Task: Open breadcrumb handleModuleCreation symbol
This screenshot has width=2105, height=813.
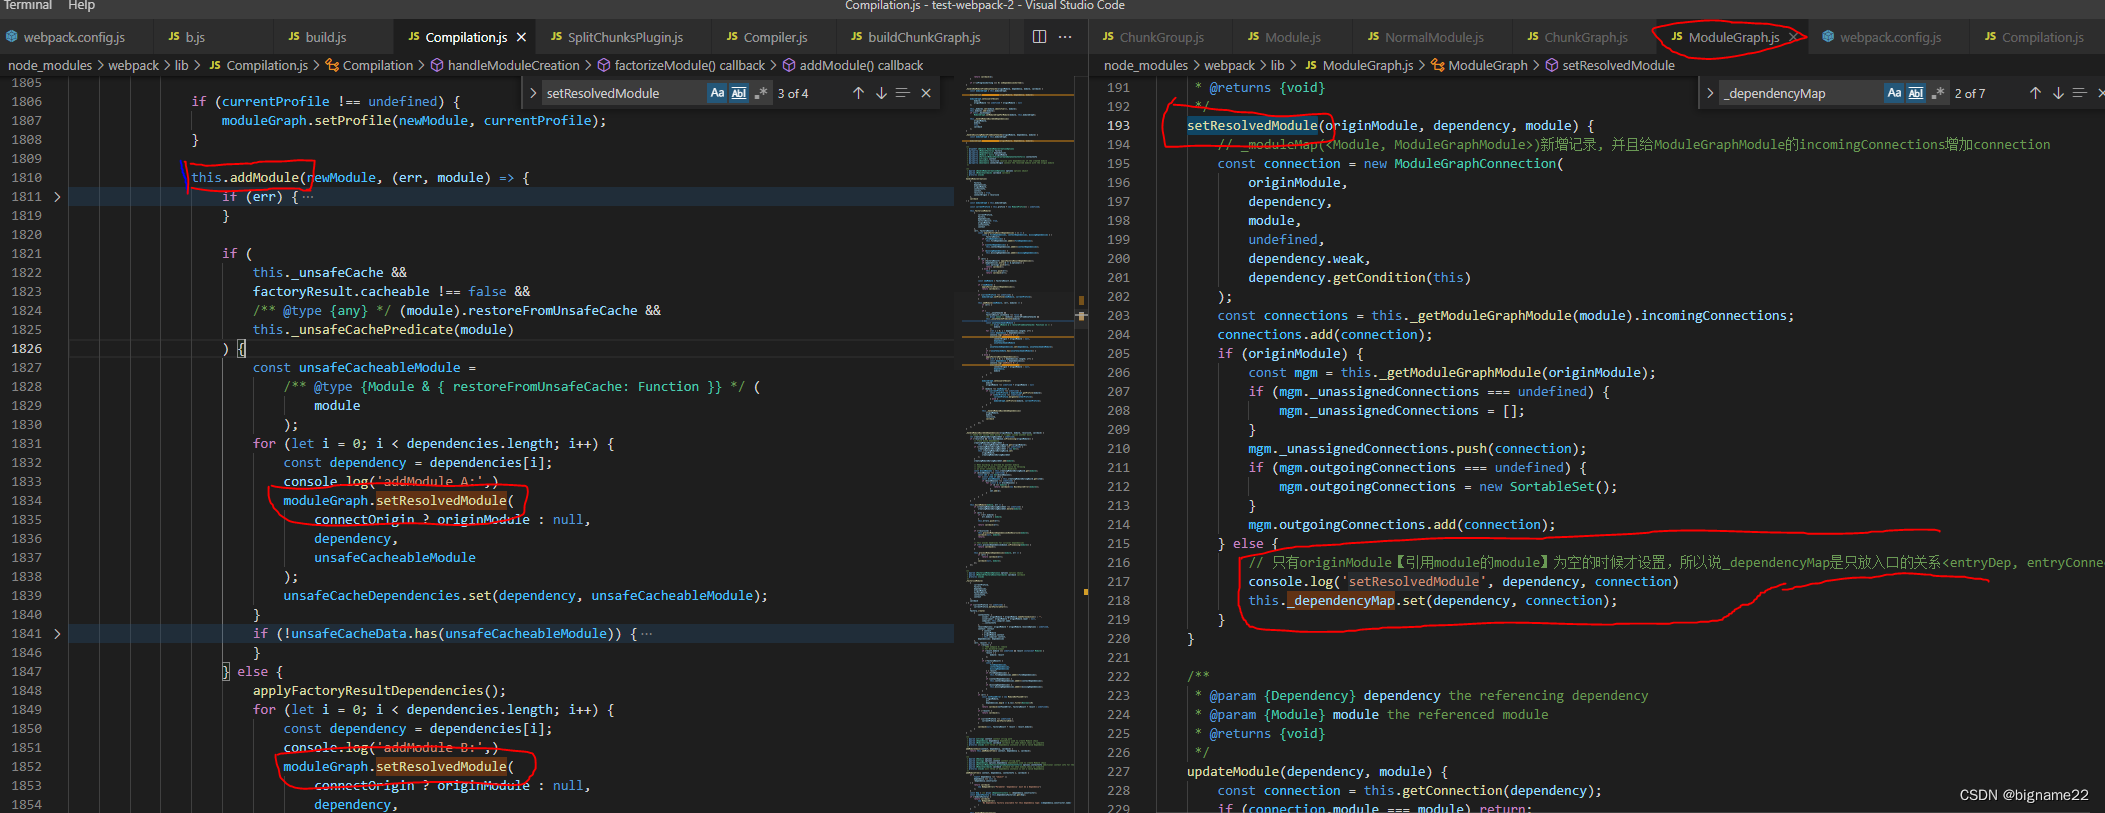Action: click(513, 65)
